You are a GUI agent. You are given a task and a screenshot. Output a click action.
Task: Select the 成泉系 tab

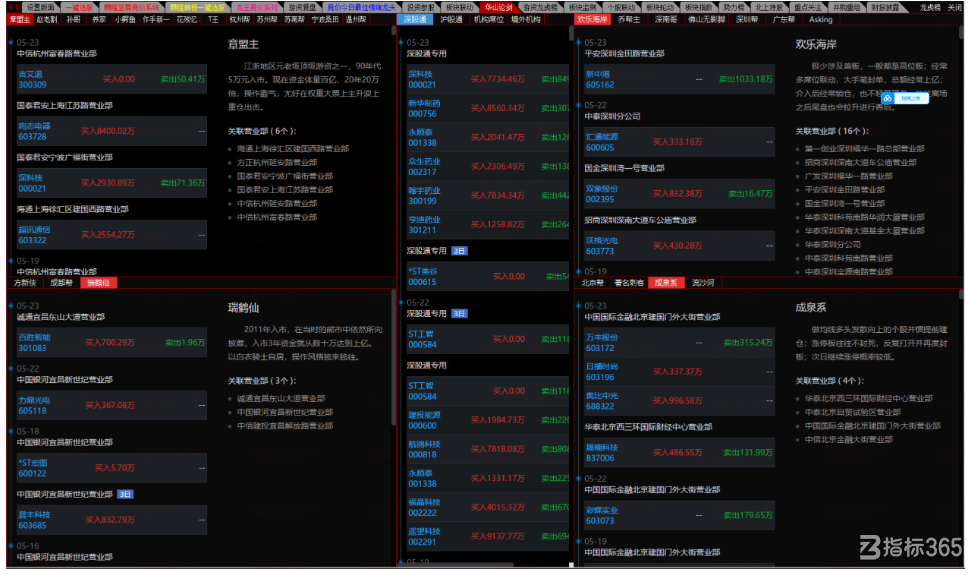point(666,283)
